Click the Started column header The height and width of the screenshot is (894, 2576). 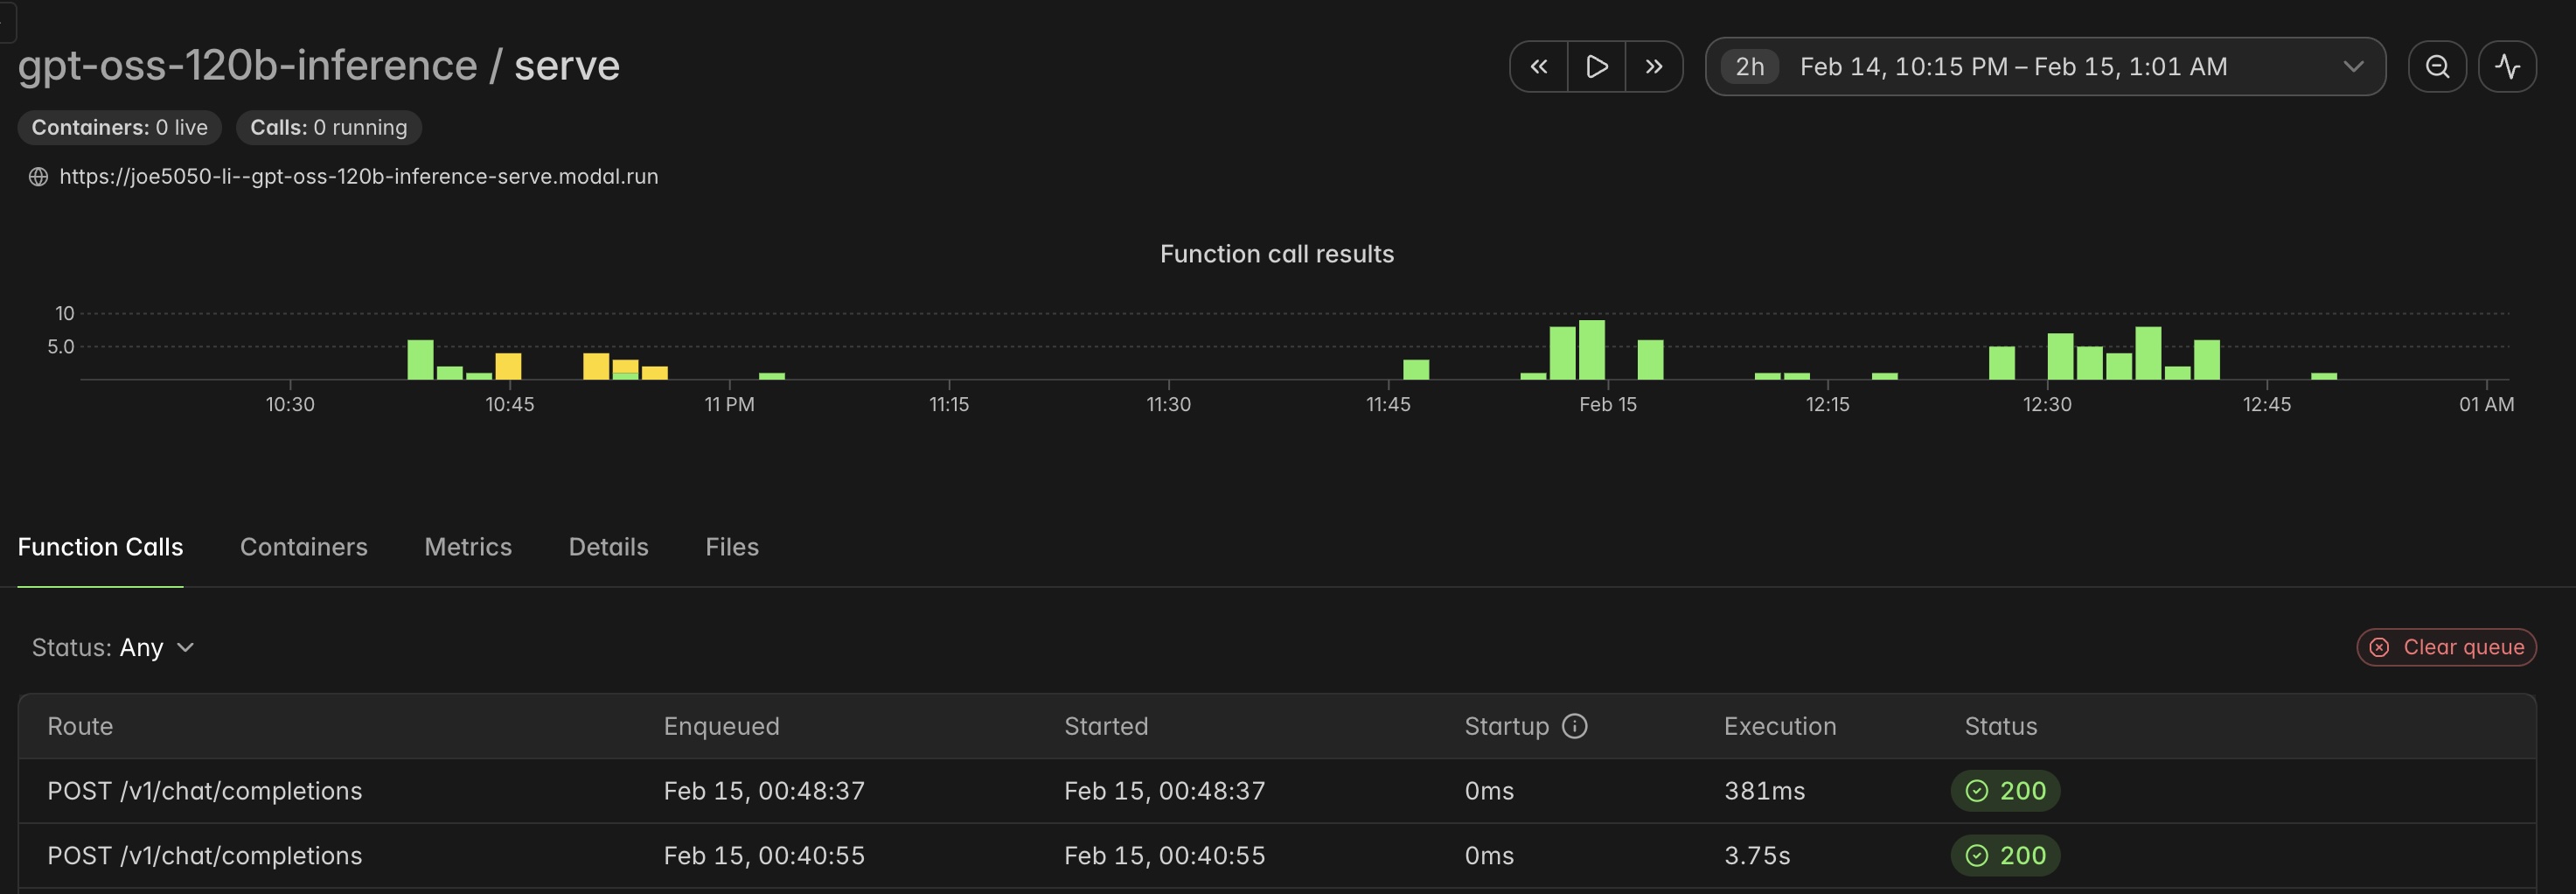click(x=1106, y=726)
